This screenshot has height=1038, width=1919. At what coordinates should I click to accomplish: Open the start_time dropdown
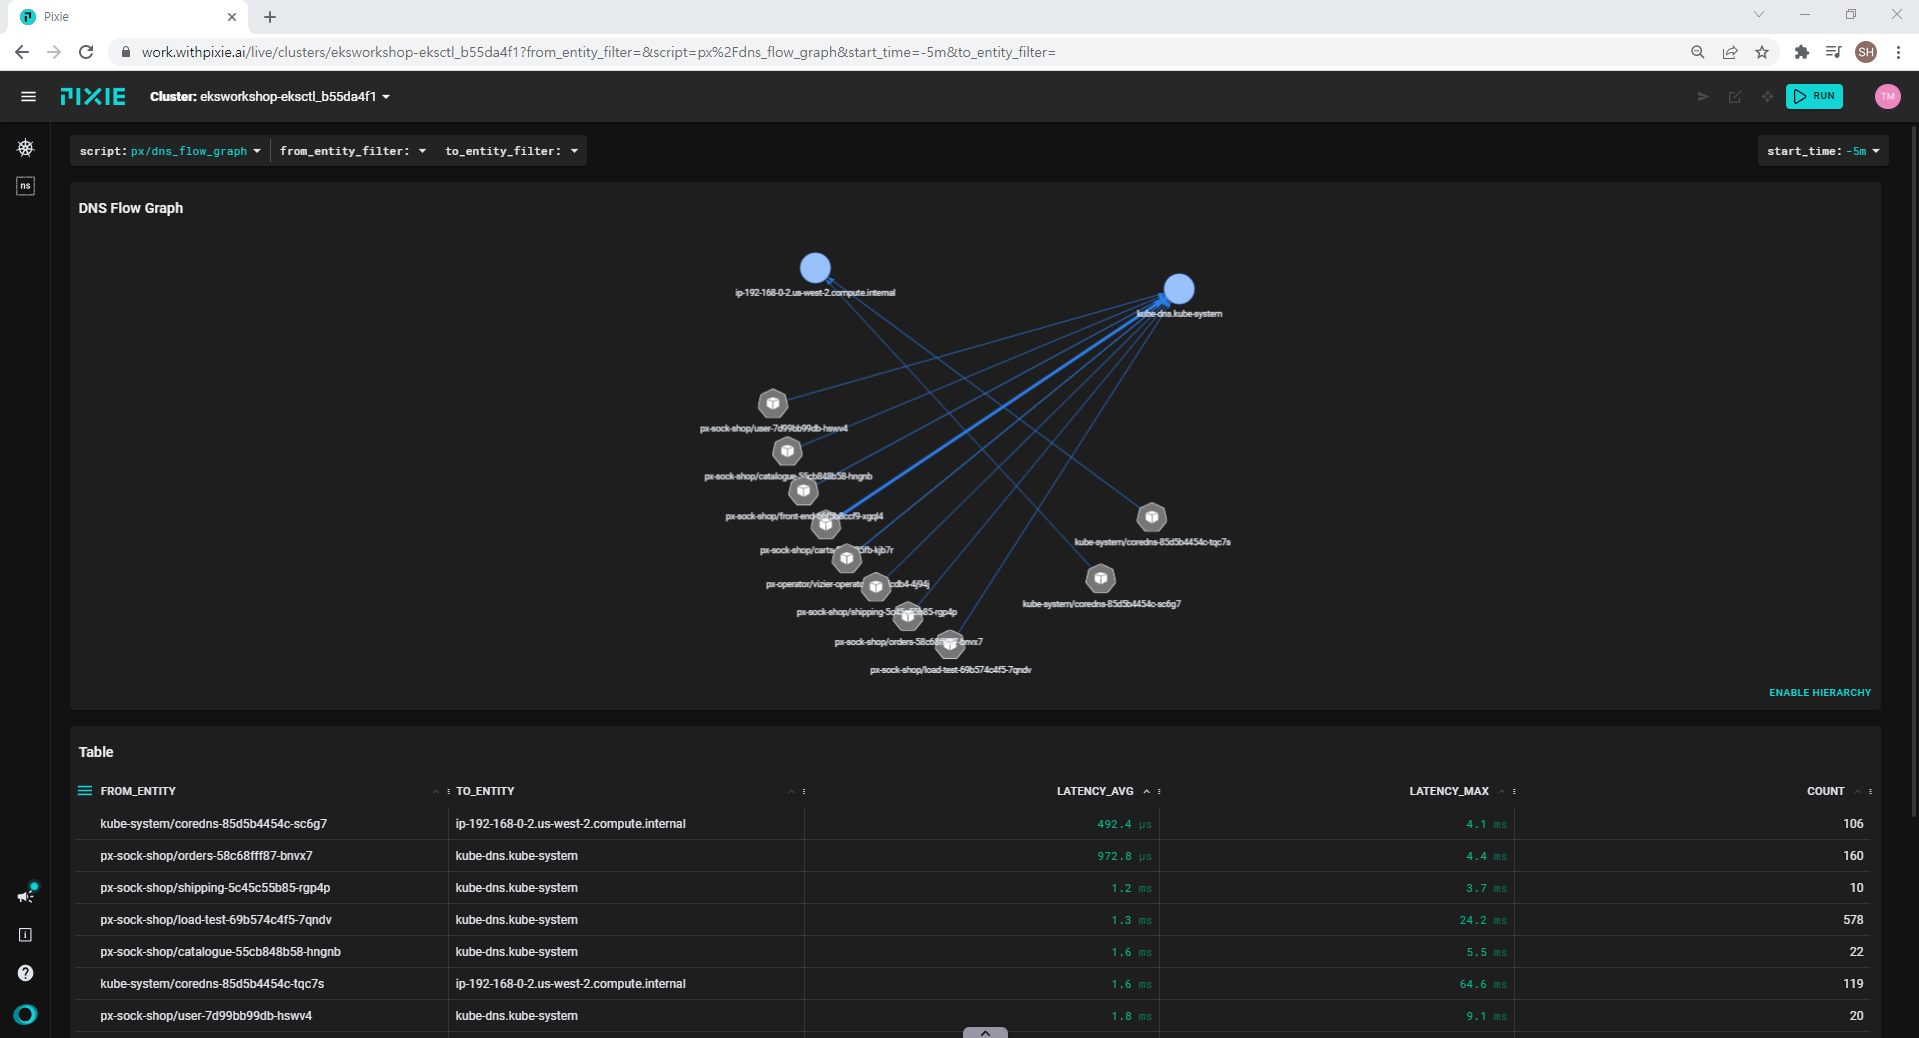tap(1822, 151)
